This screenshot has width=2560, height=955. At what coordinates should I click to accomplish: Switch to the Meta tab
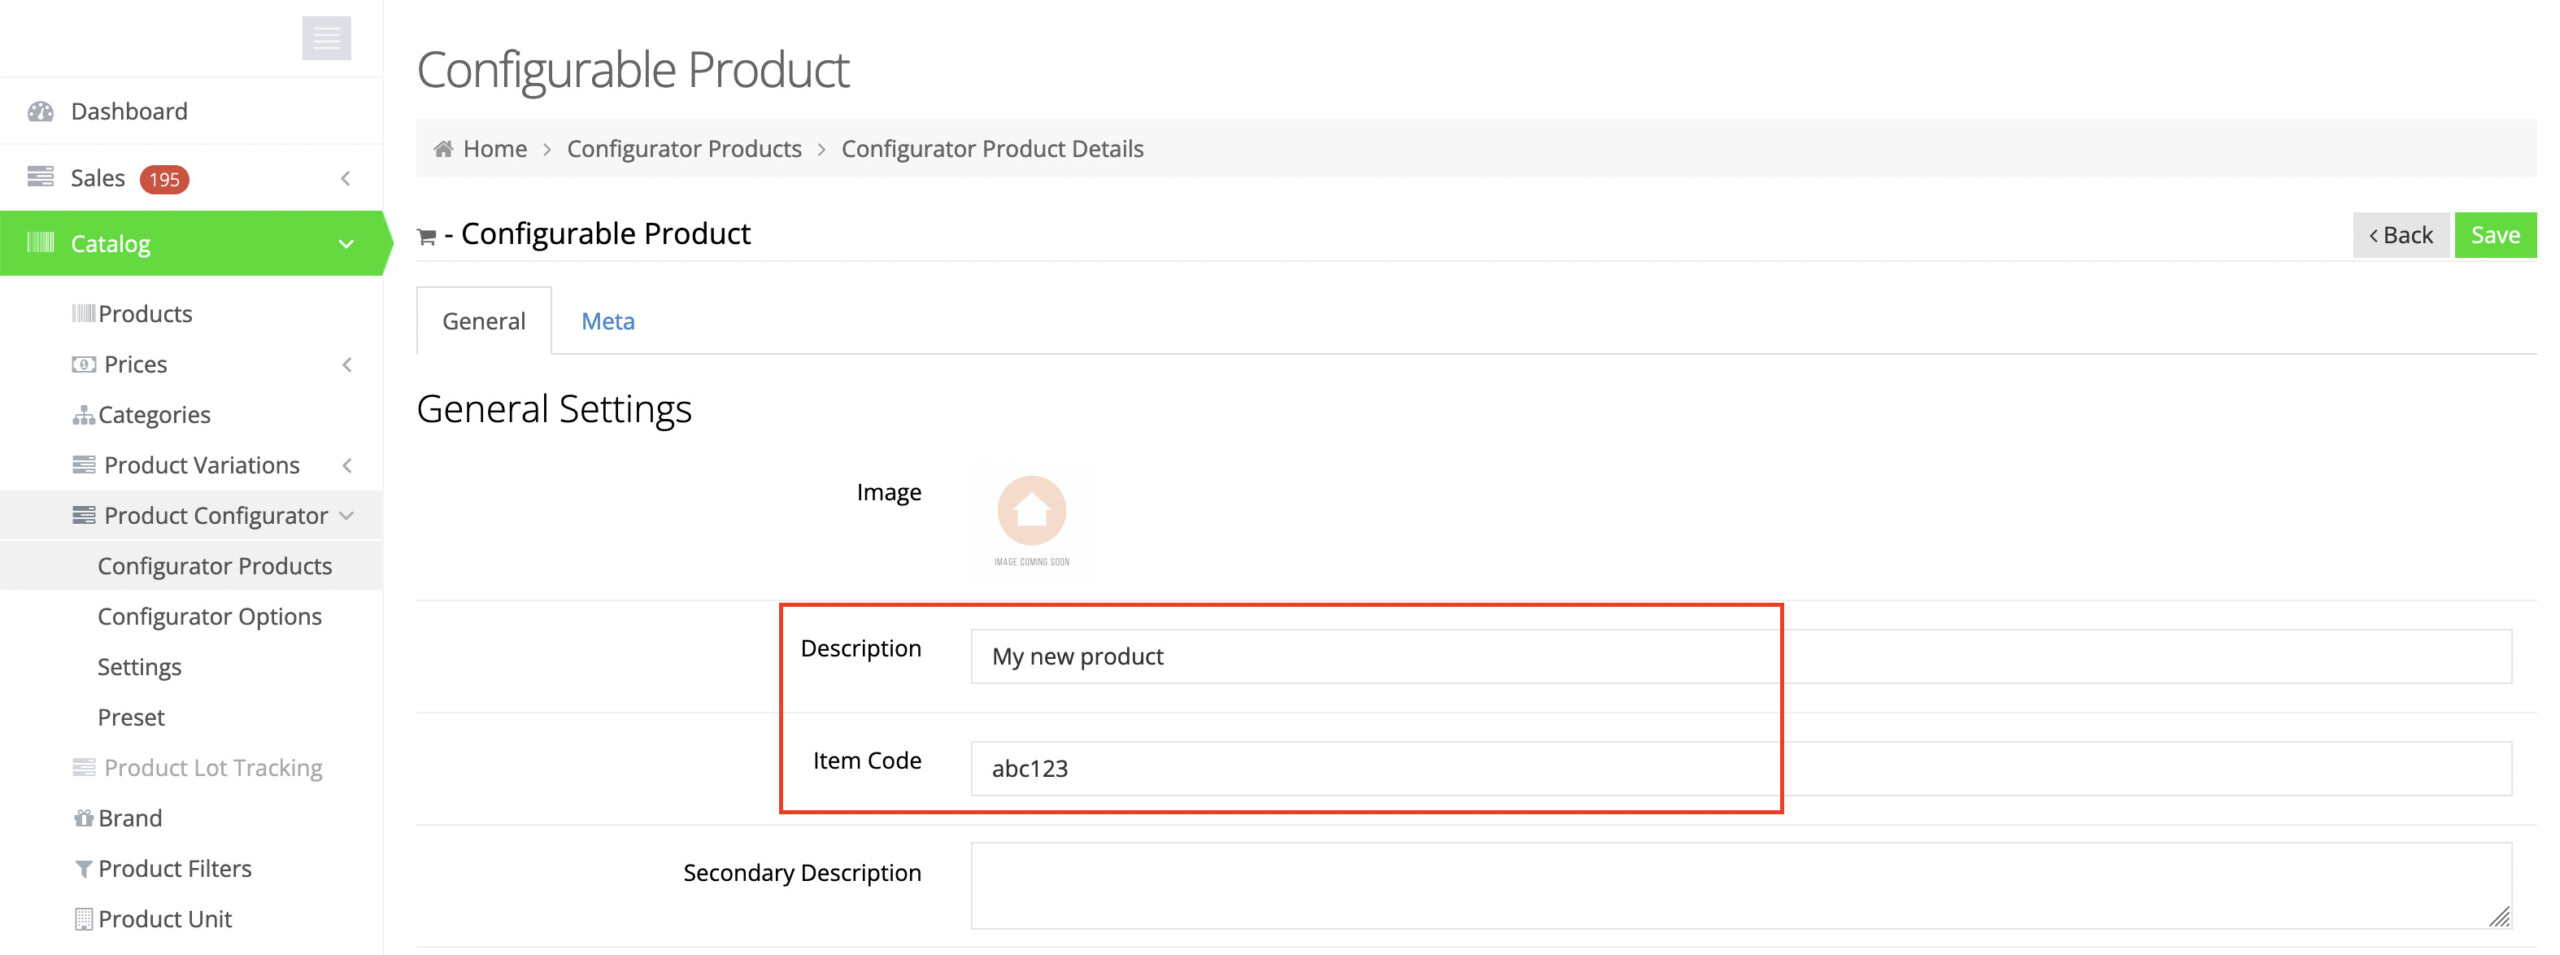[608, 321]
